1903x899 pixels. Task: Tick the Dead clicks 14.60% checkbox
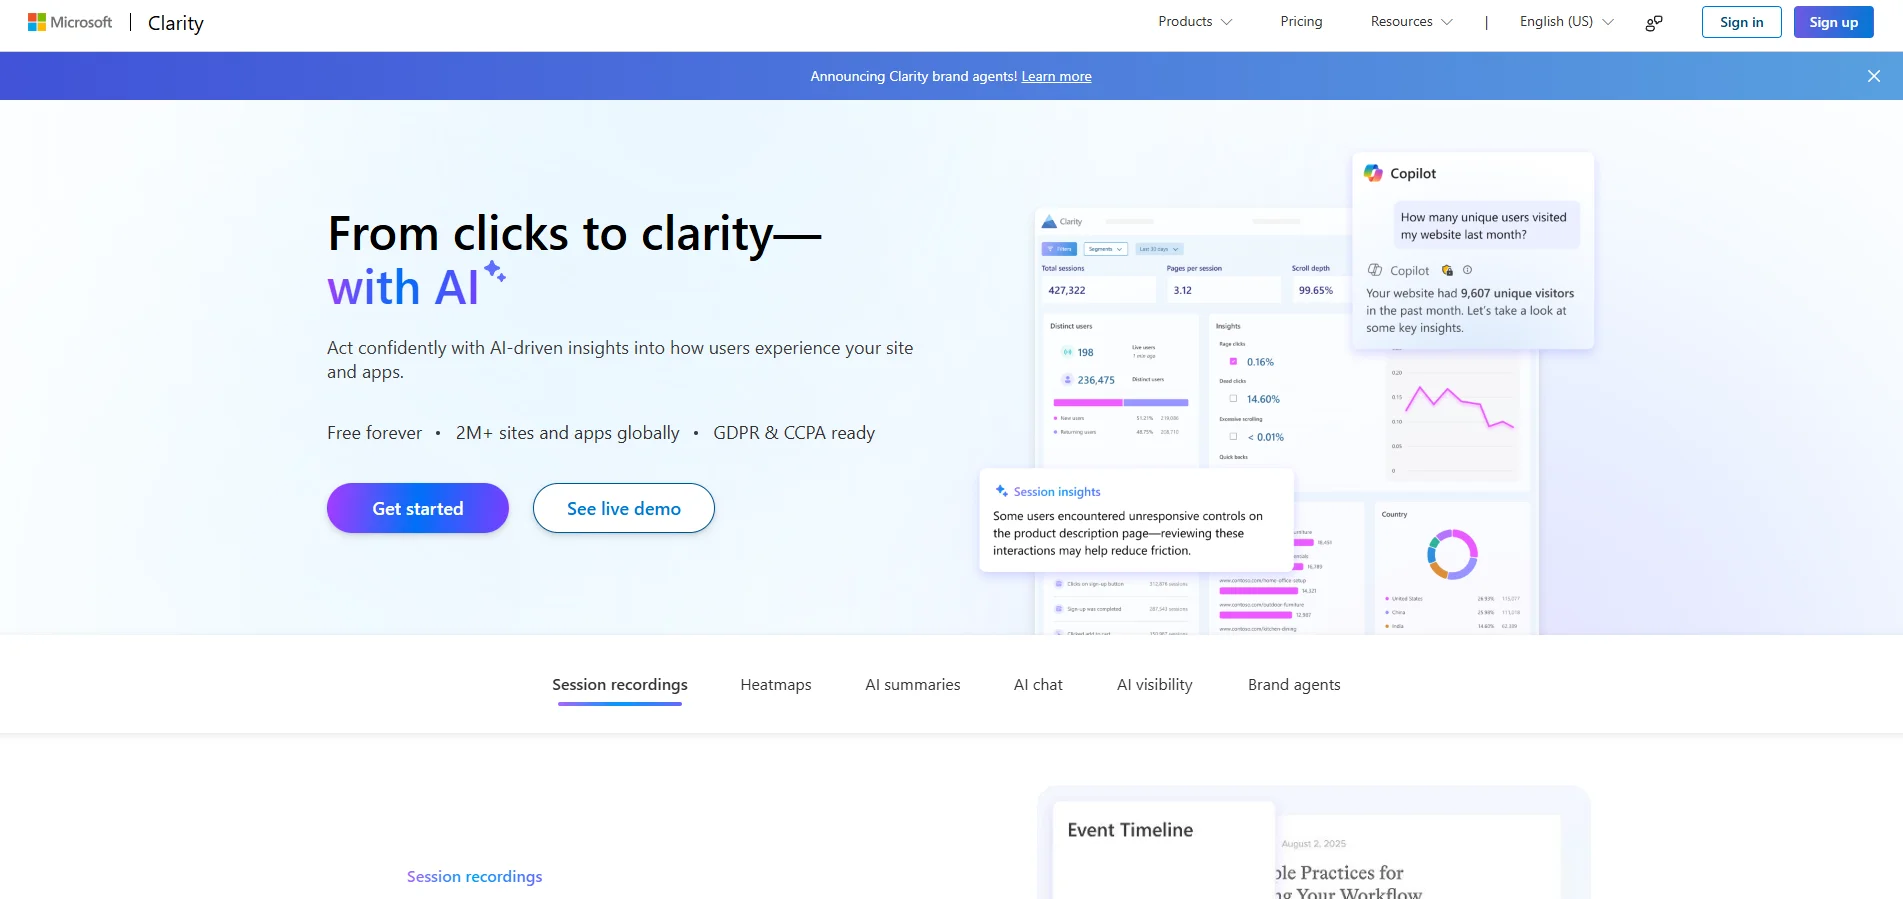click(1233, 398)
